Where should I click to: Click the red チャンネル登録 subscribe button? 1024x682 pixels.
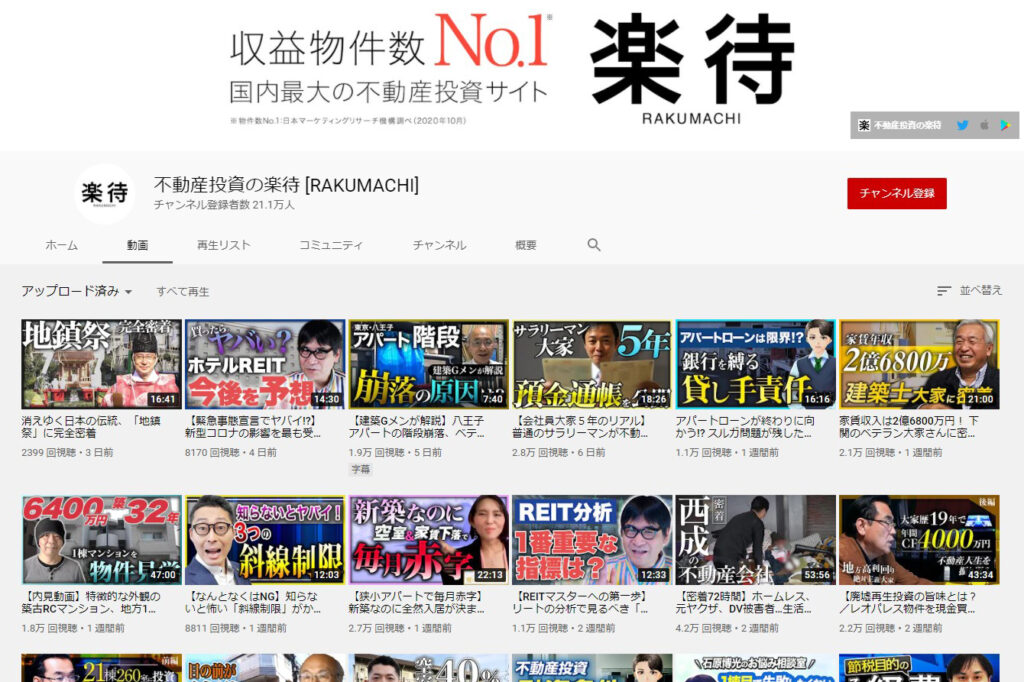tap(897, 193)
